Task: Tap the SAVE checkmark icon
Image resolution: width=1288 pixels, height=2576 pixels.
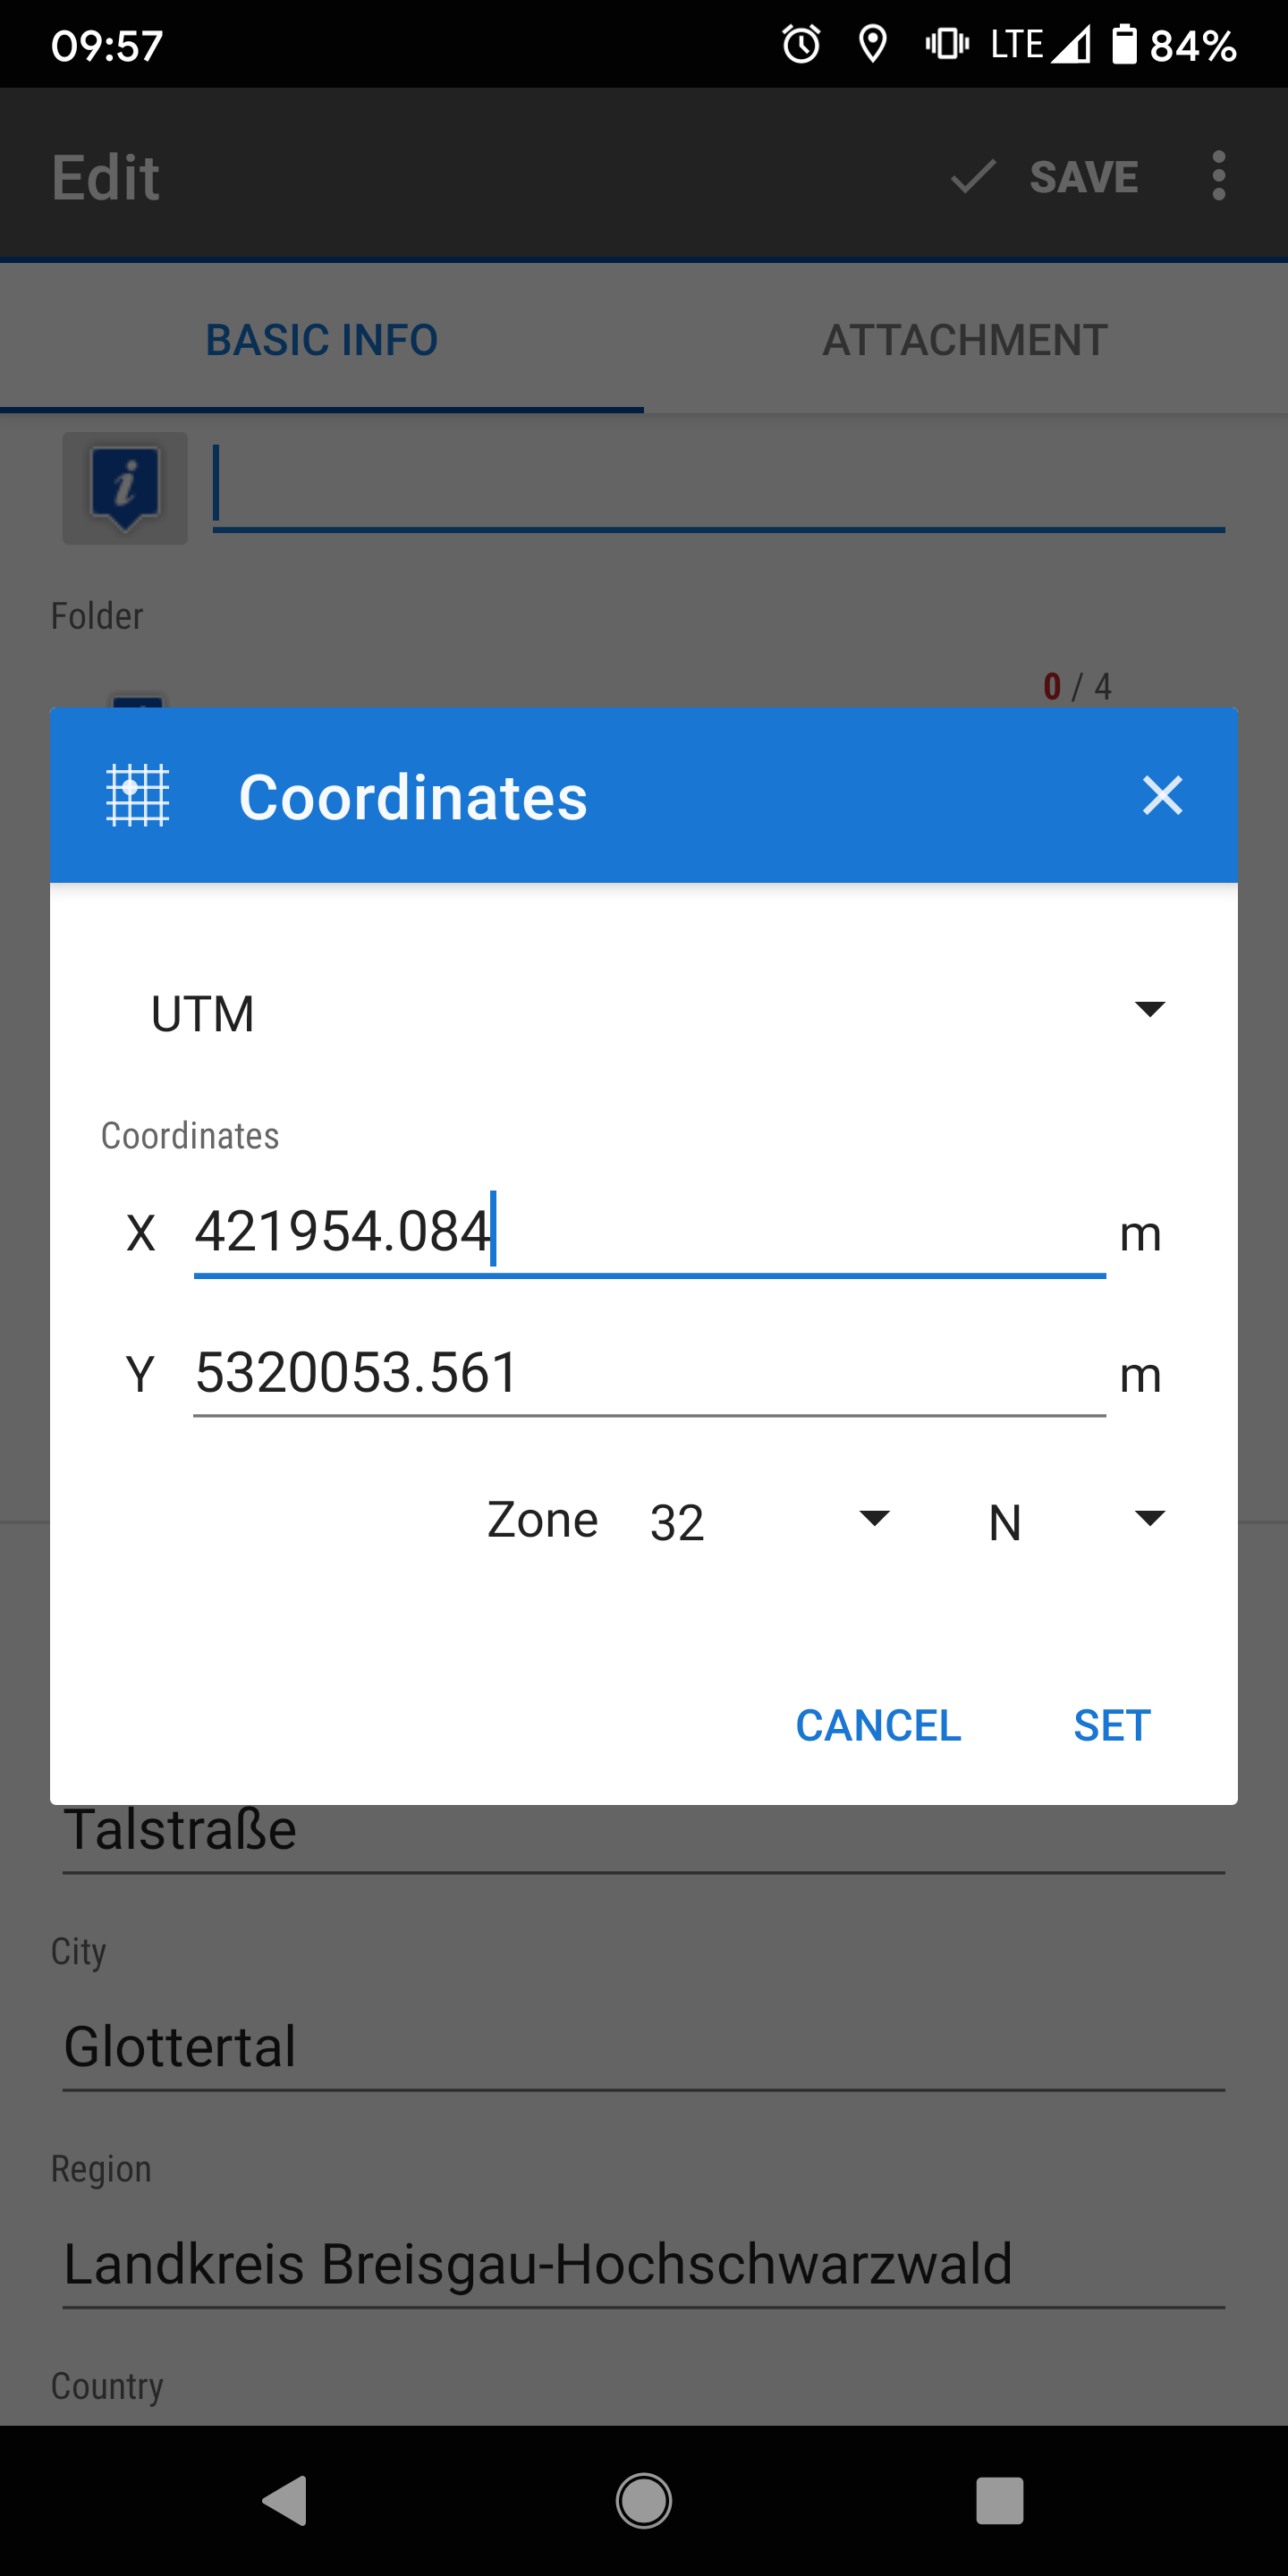Action: 972,176
